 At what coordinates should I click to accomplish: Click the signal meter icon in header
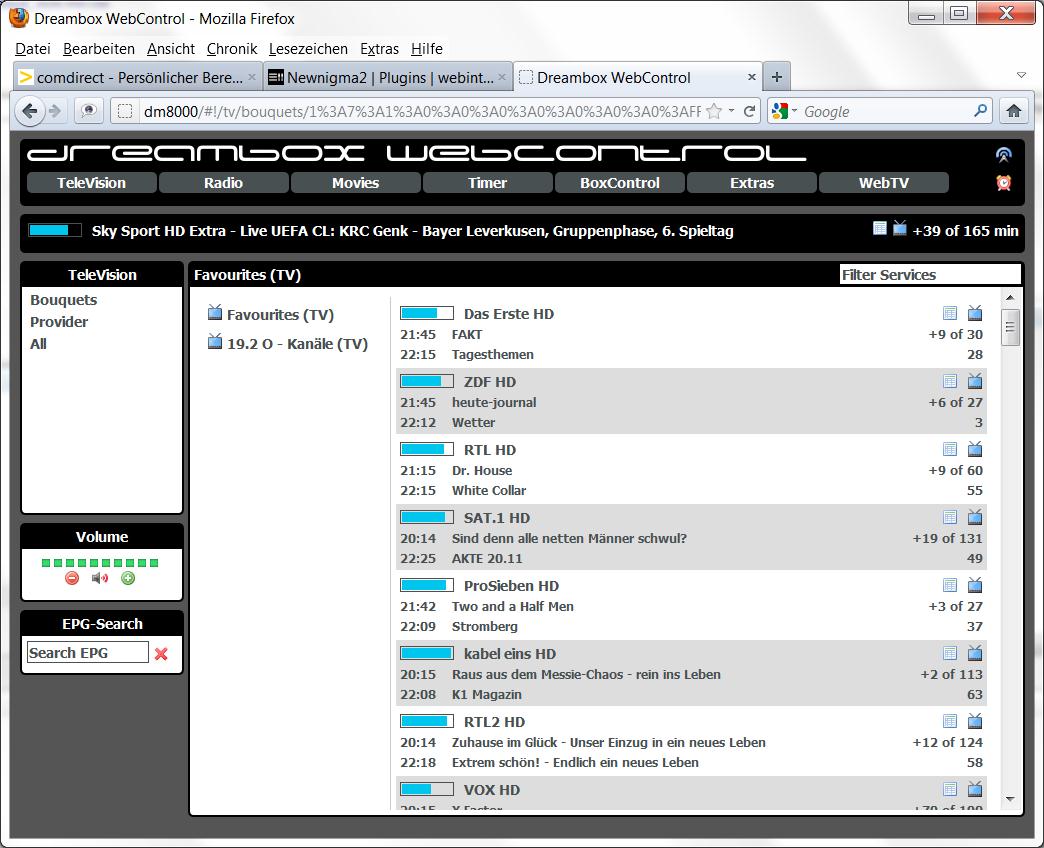click(x=1003, y=155)
